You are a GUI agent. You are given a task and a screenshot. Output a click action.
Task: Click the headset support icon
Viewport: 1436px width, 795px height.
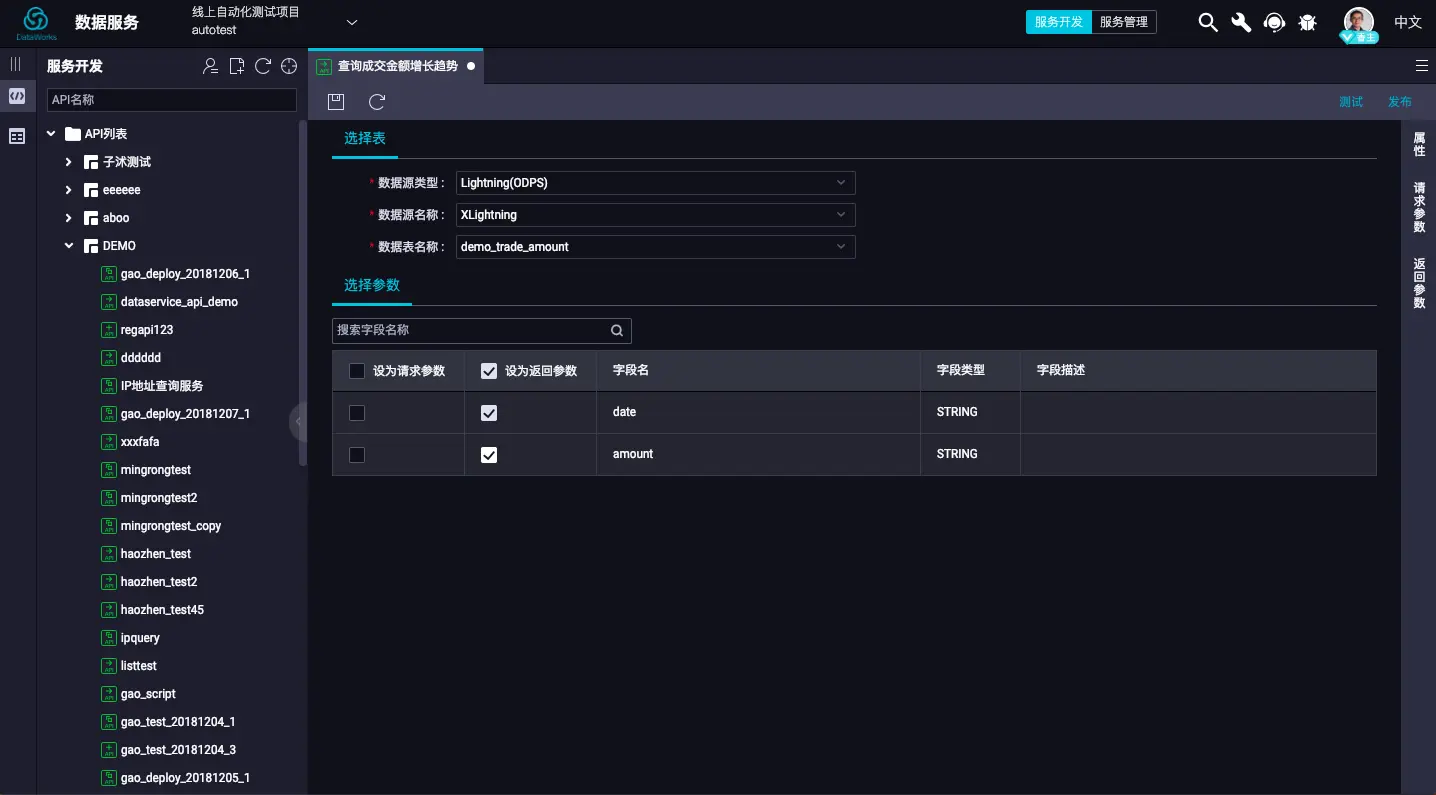1274,22
